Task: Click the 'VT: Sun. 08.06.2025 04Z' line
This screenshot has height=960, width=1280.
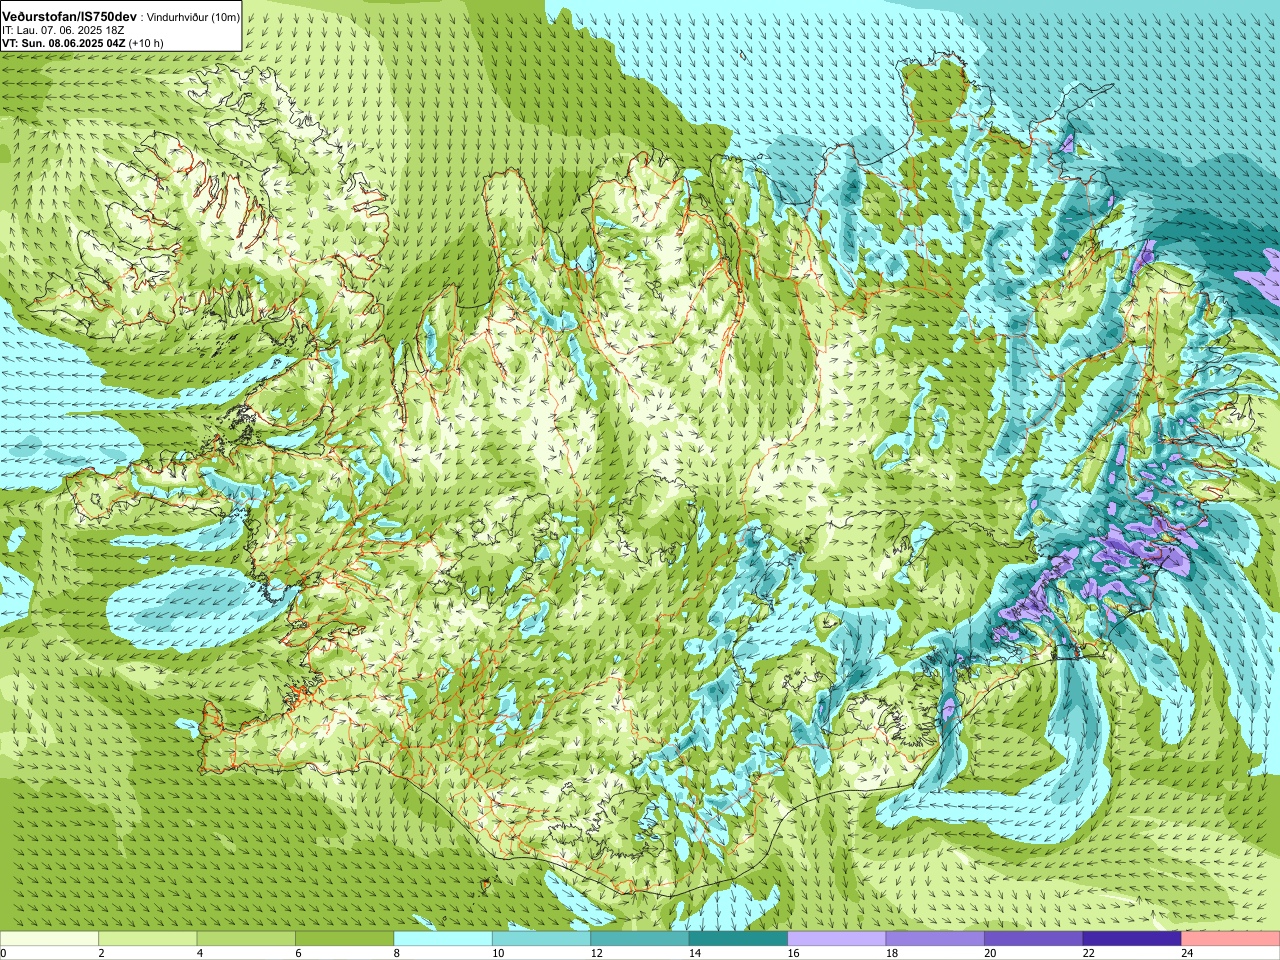Action: coord(64,43)
